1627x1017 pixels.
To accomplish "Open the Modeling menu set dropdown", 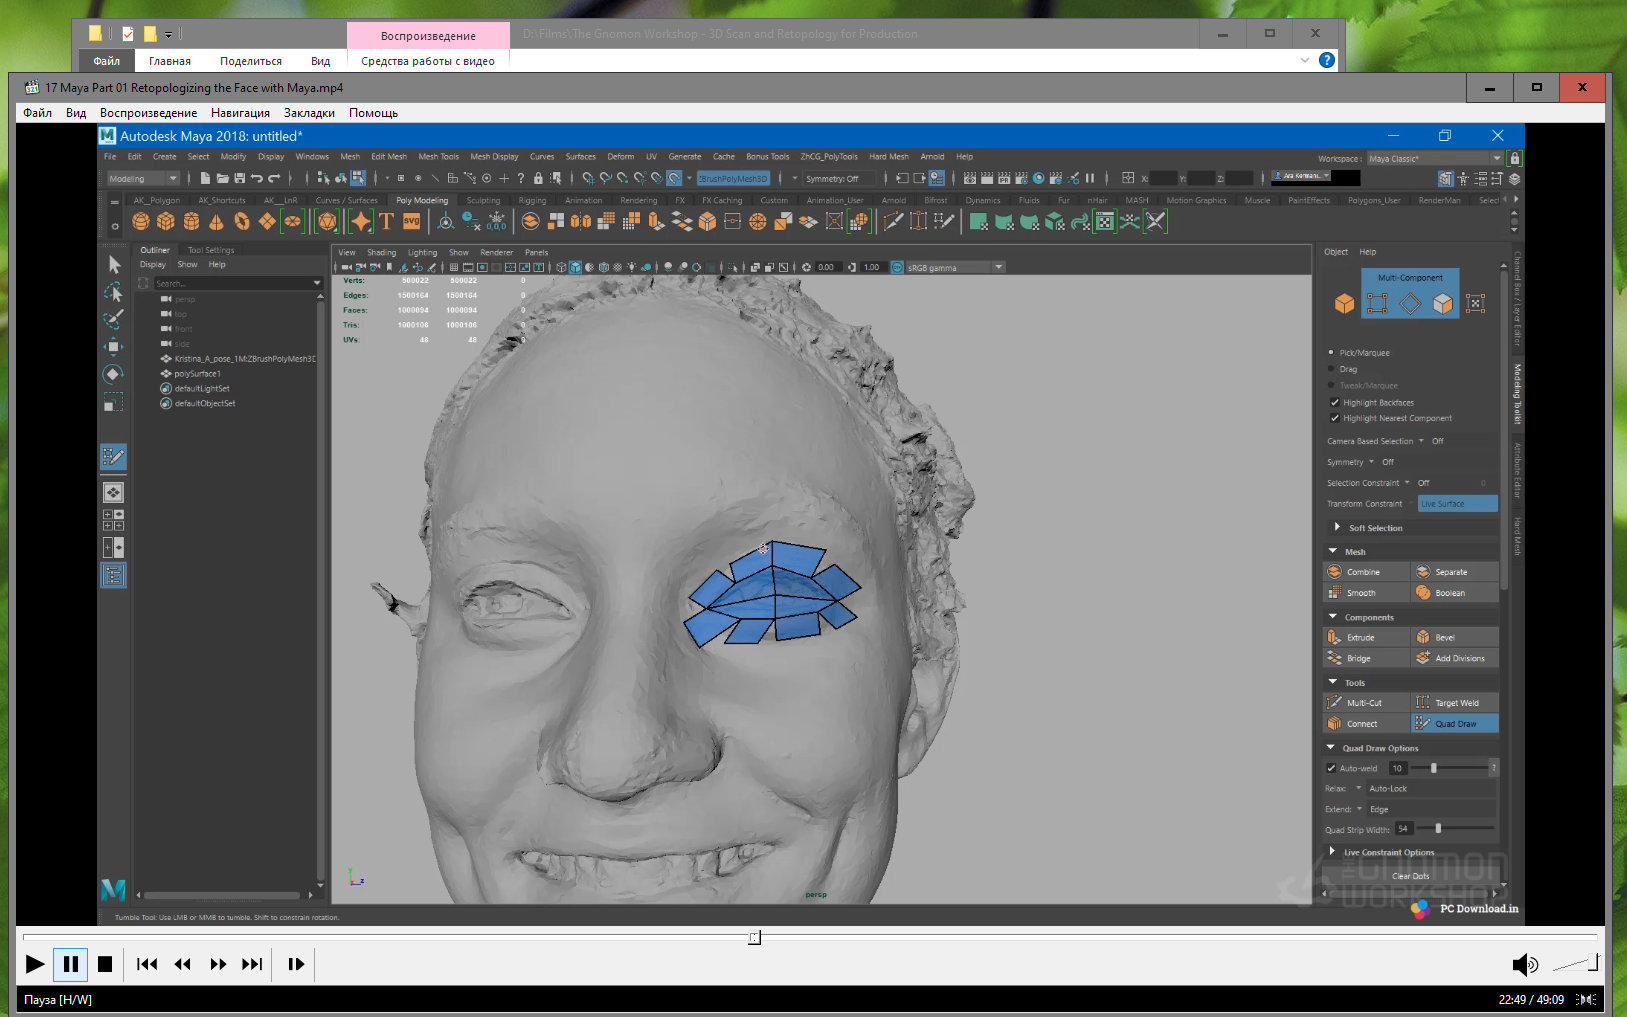I will 143,179.
